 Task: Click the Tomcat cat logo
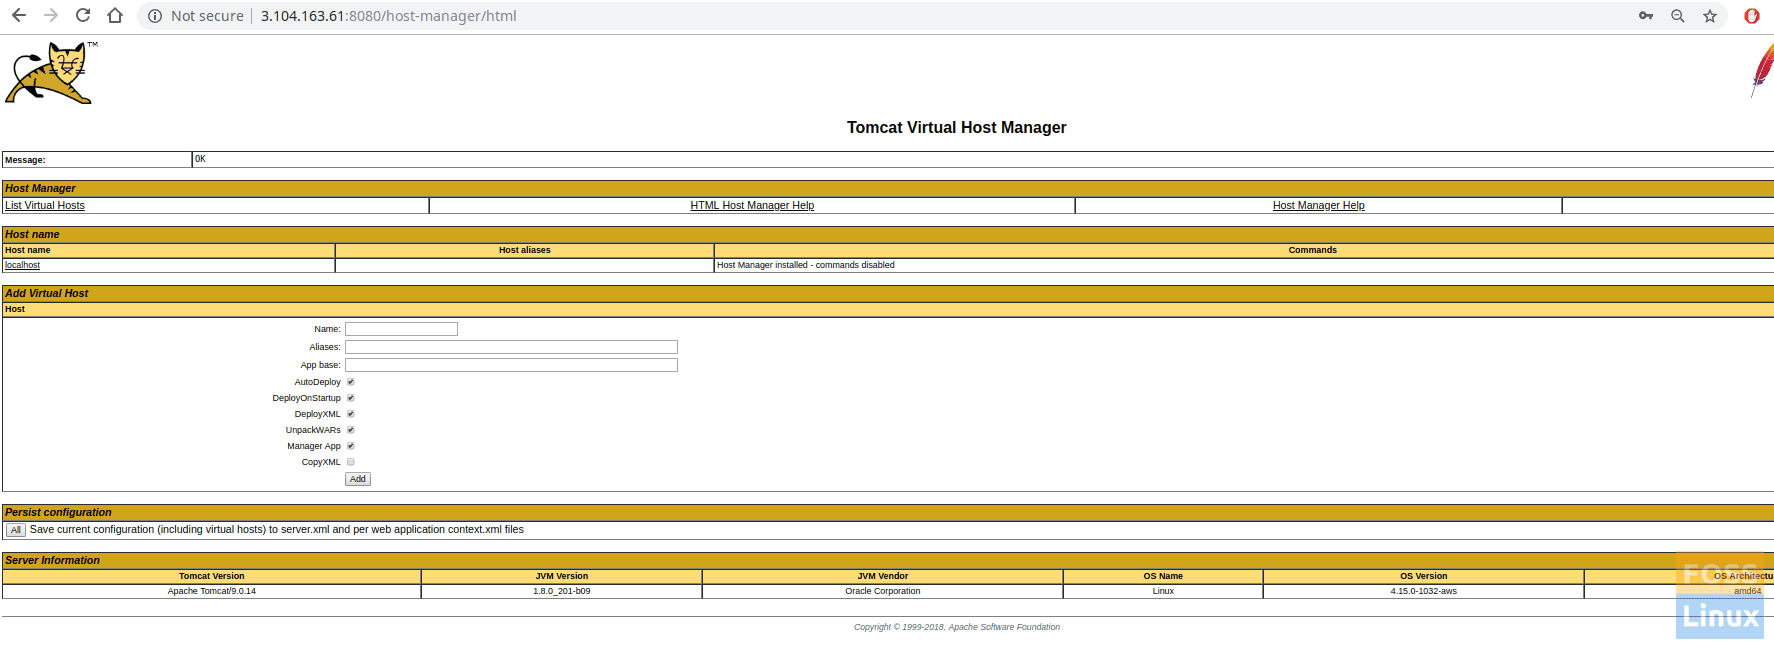[51, 73]
